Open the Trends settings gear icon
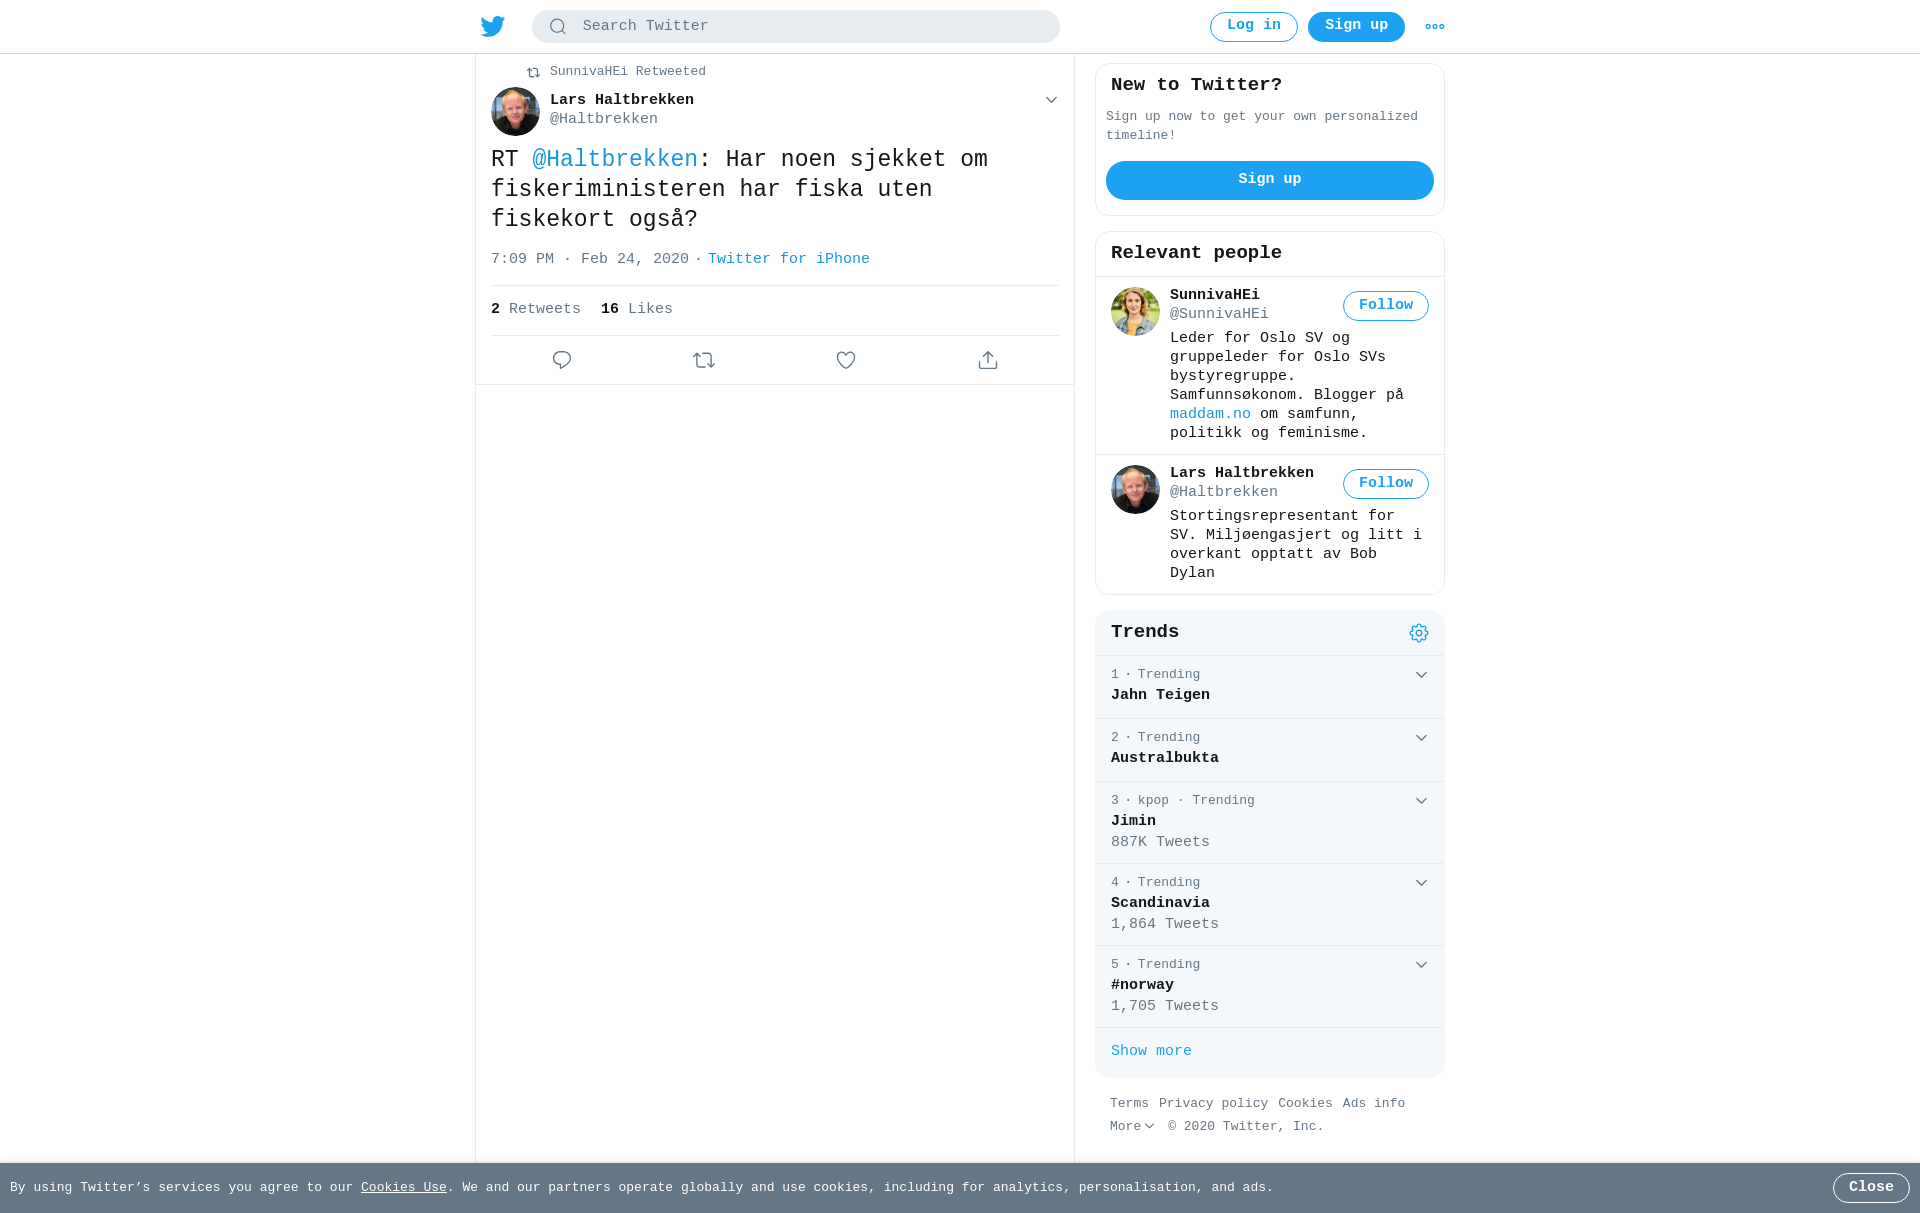1920x1213 pixels. (1419, 633)
